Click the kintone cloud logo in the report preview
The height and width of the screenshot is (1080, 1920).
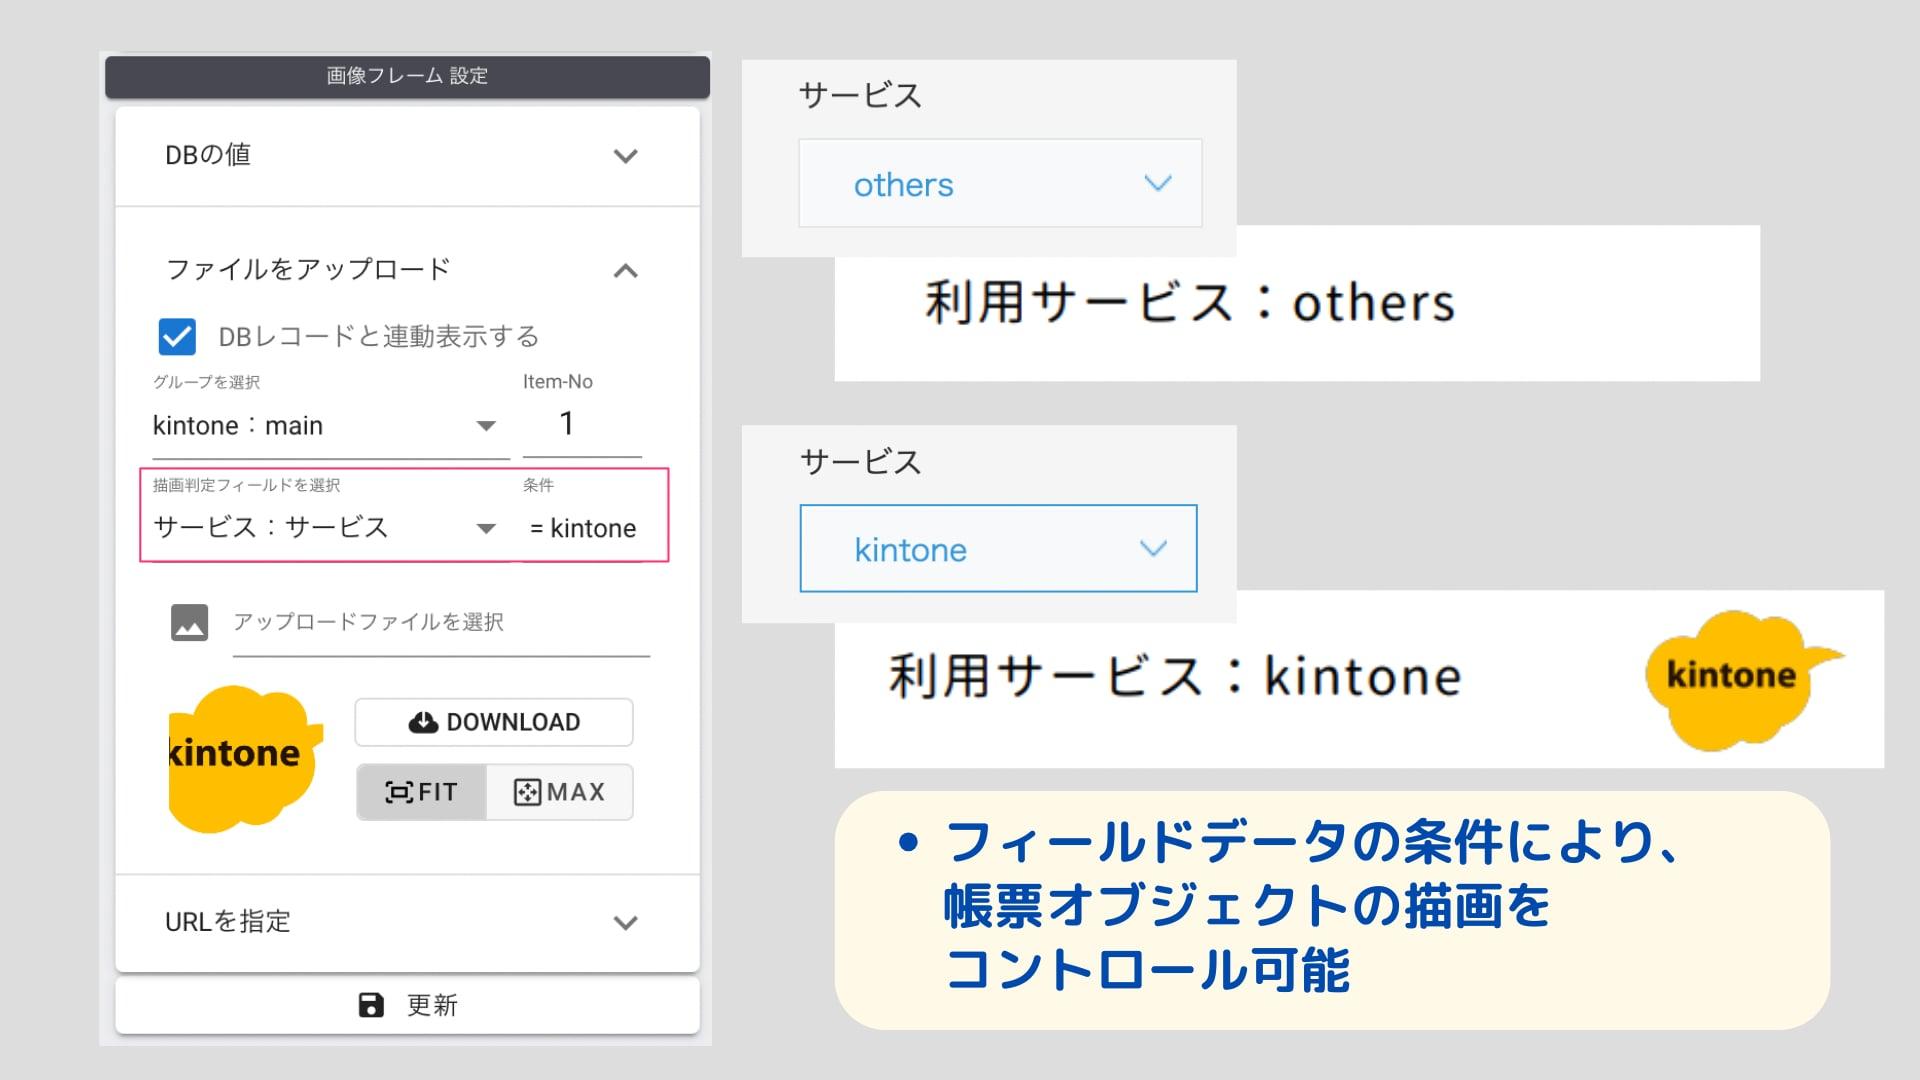[x=1743, y=680]
